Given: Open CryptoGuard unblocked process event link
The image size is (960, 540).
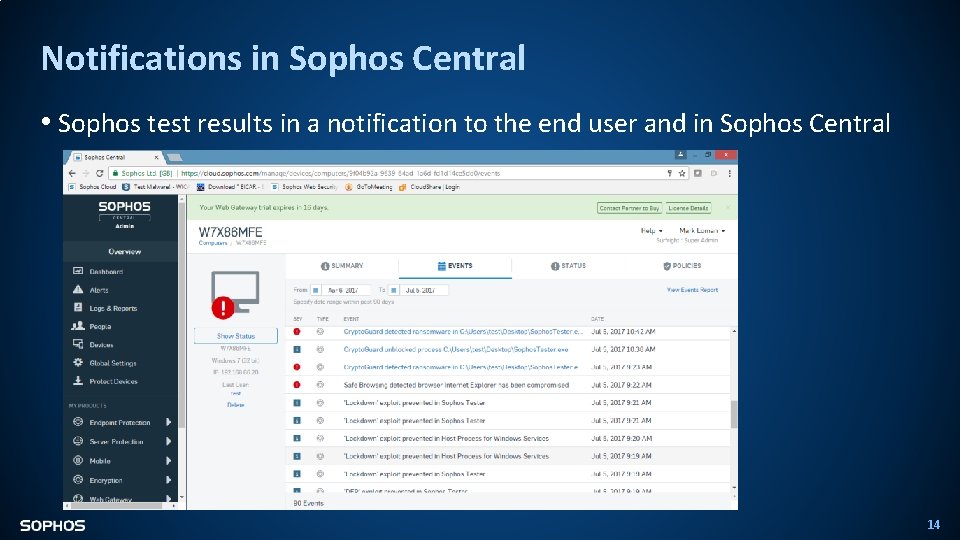Looking at the screenshot, I should (456, 349).
